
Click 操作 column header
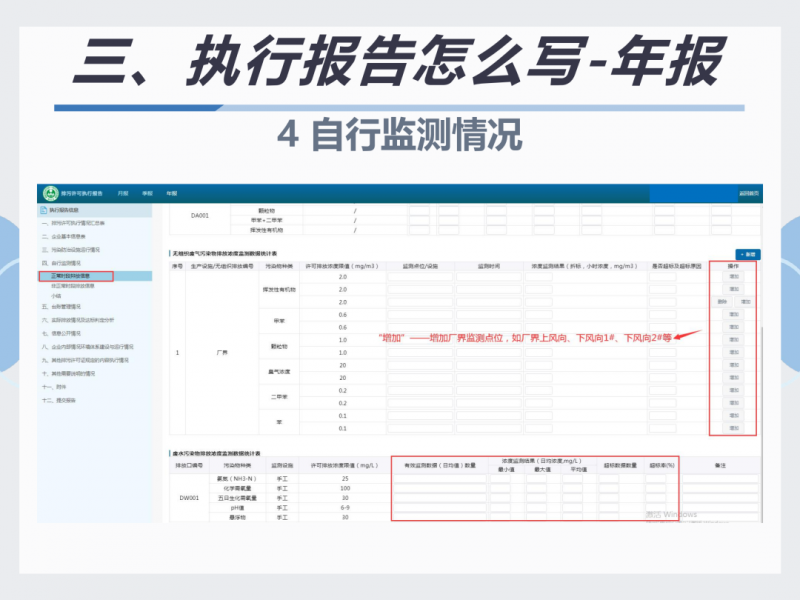point(733,266)
